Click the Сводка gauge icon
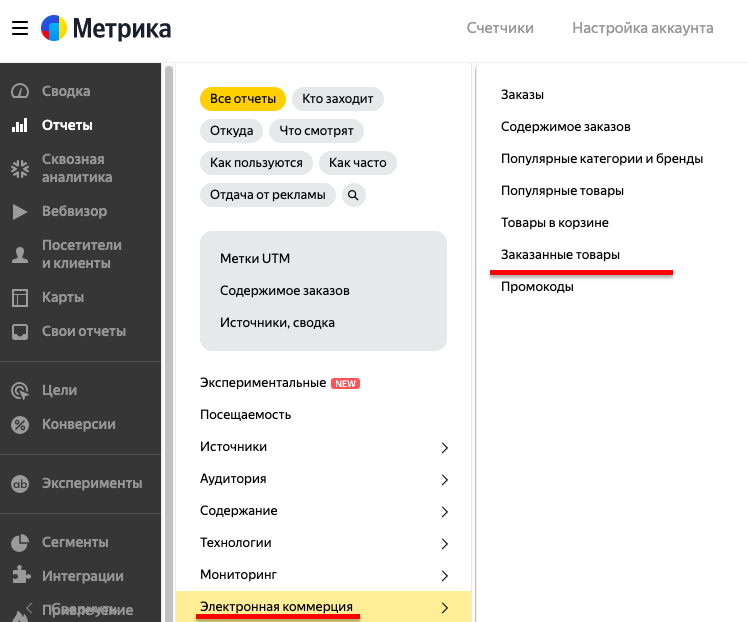The image size is (748, 622). click(20, 91)
